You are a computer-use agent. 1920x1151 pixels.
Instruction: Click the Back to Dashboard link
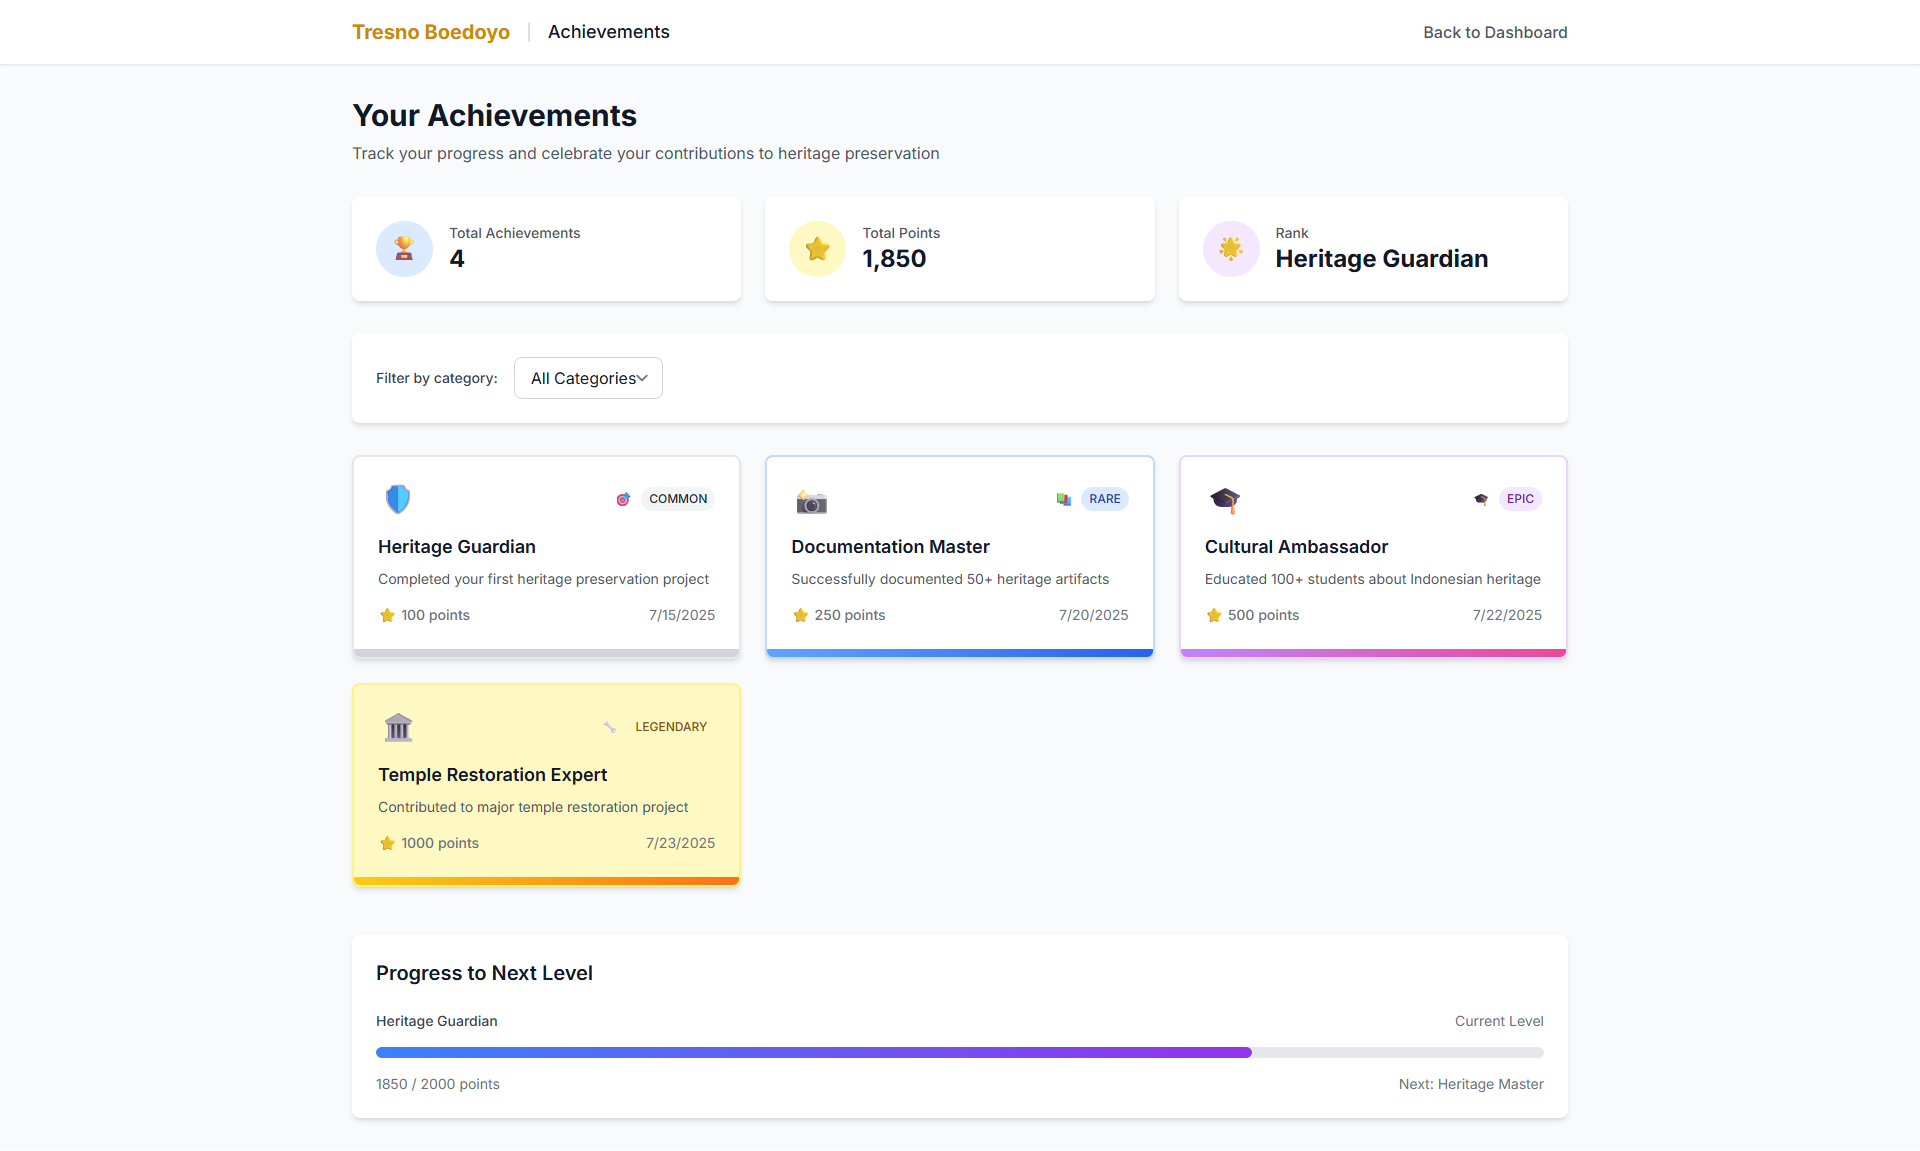pyautogui.click(x=1495, y=32)
